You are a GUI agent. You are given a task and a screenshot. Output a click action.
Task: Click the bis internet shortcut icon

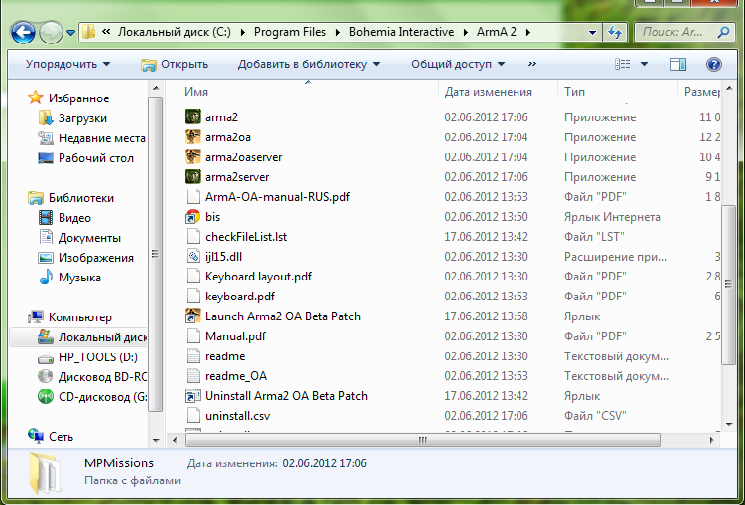click(195, 217)
